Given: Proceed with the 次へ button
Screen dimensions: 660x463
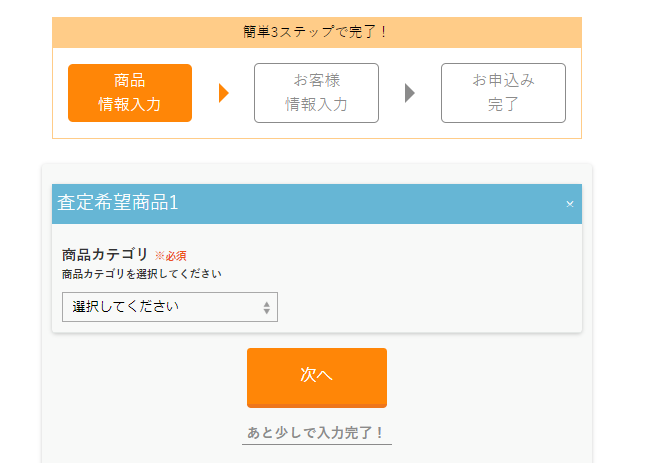Looking at the screenshot, I should pyautogui.click(x=317, y=378).
